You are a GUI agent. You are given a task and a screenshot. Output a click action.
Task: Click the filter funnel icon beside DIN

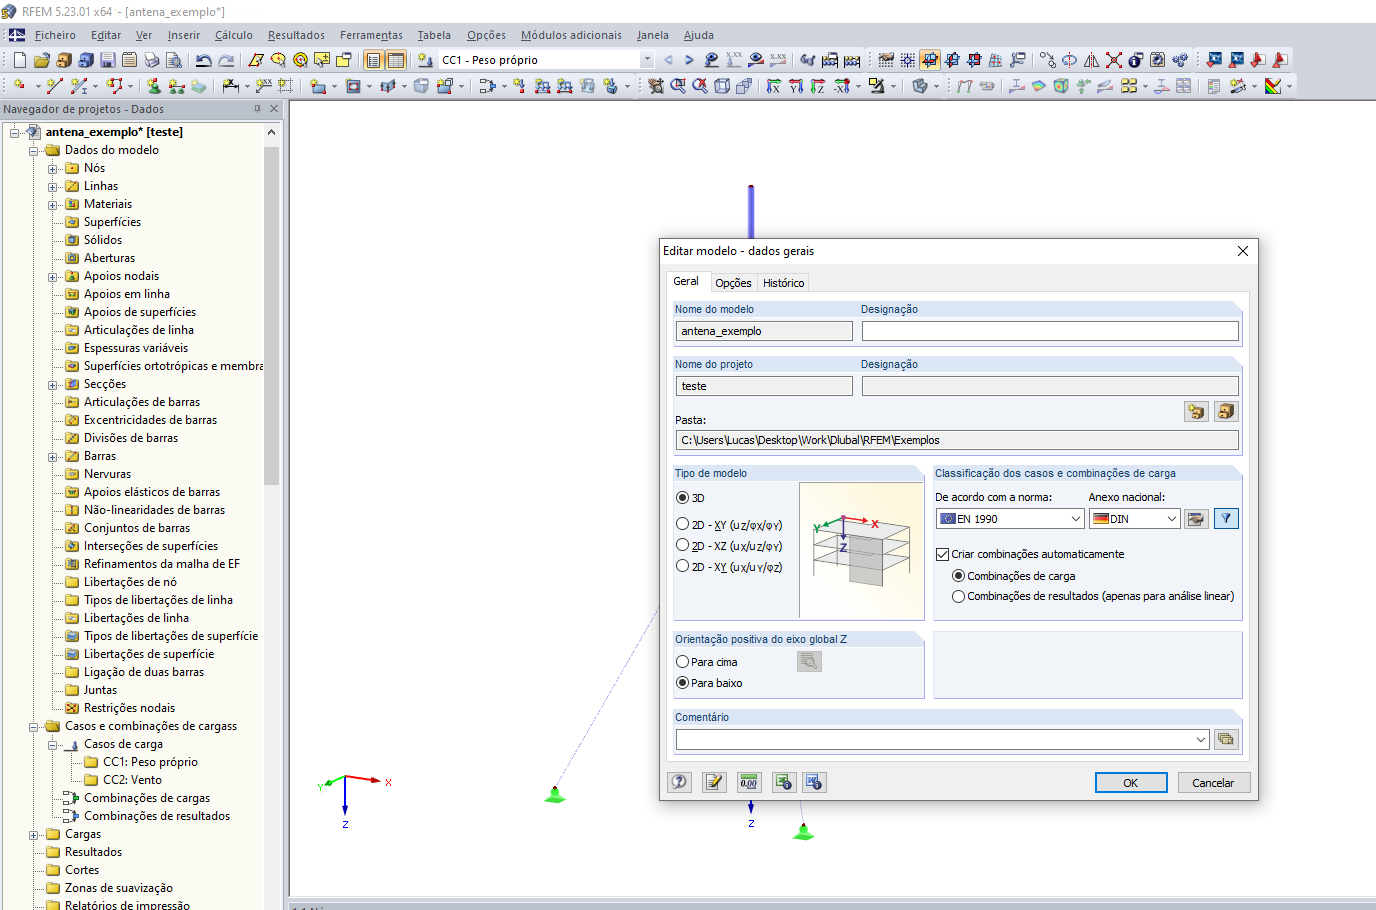[x=1226, y=518]
